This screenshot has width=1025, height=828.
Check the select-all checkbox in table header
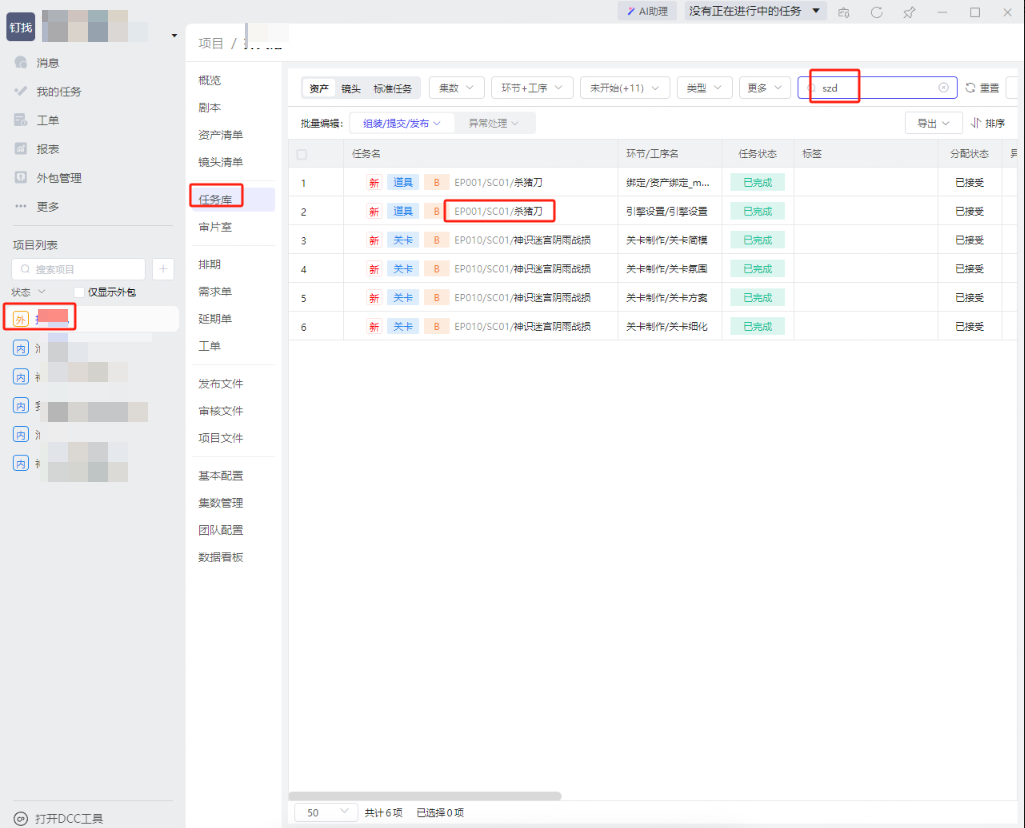[302, 154]
